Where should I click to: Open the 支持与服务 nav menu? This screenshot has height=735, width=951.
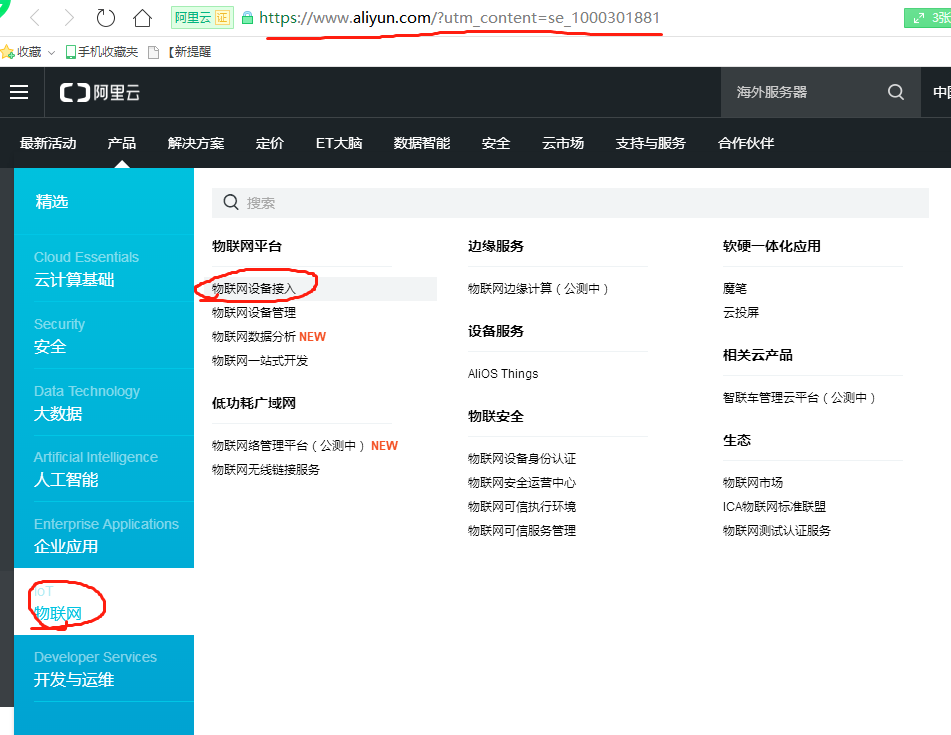[650, 143]
